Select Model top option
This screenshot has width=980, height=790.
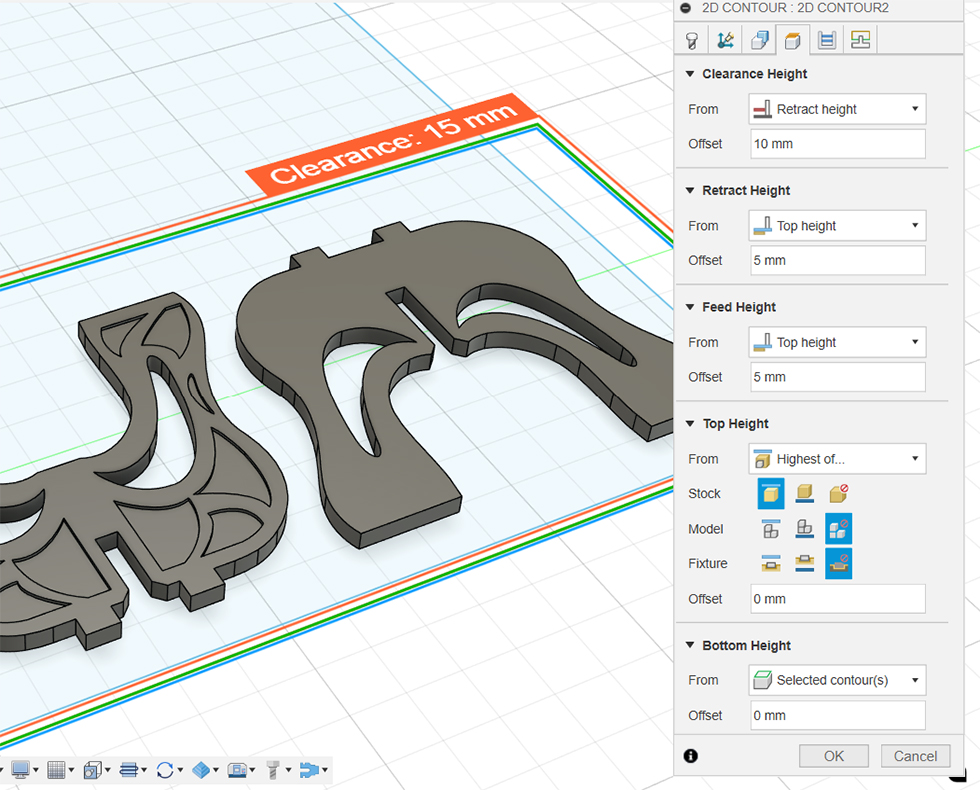click(771, 529)
